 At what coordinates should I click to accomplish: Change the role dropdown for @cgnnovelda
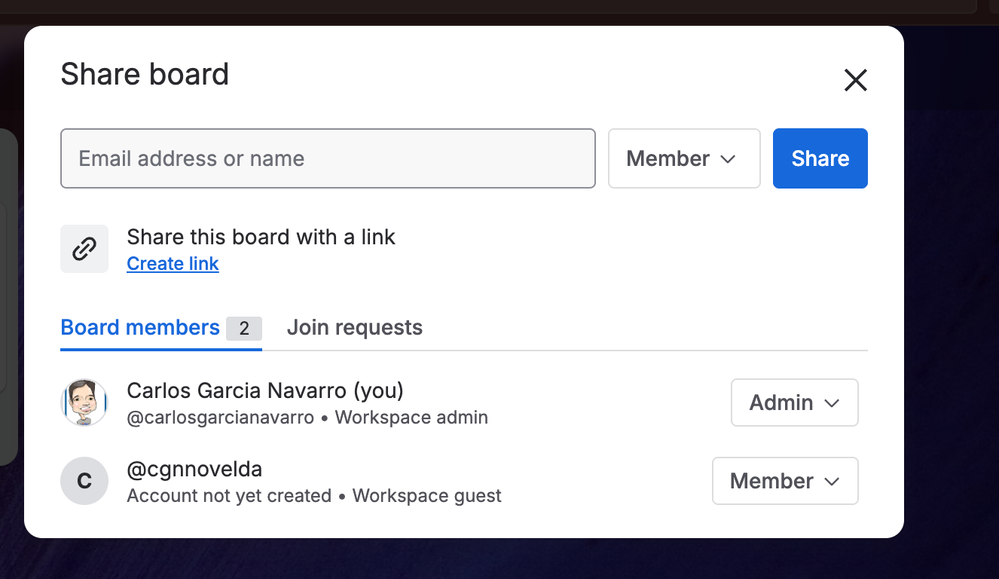[x=785, y=481]
